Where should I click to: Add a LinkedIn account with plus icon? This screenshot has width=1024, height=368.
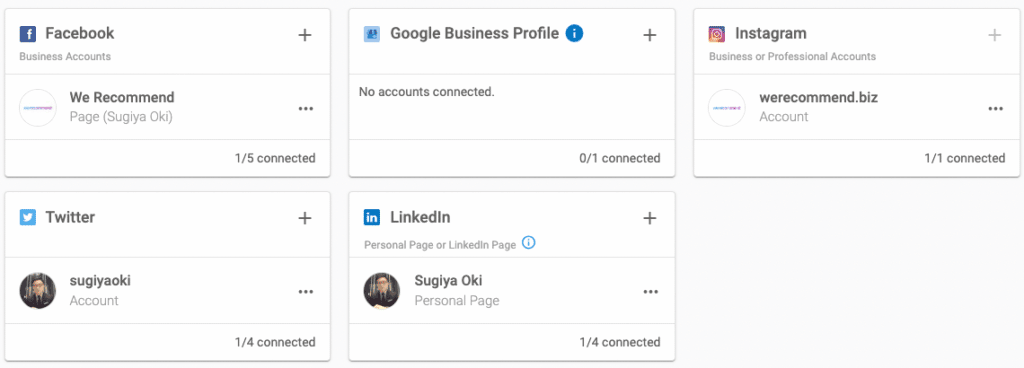click(649, 218)
